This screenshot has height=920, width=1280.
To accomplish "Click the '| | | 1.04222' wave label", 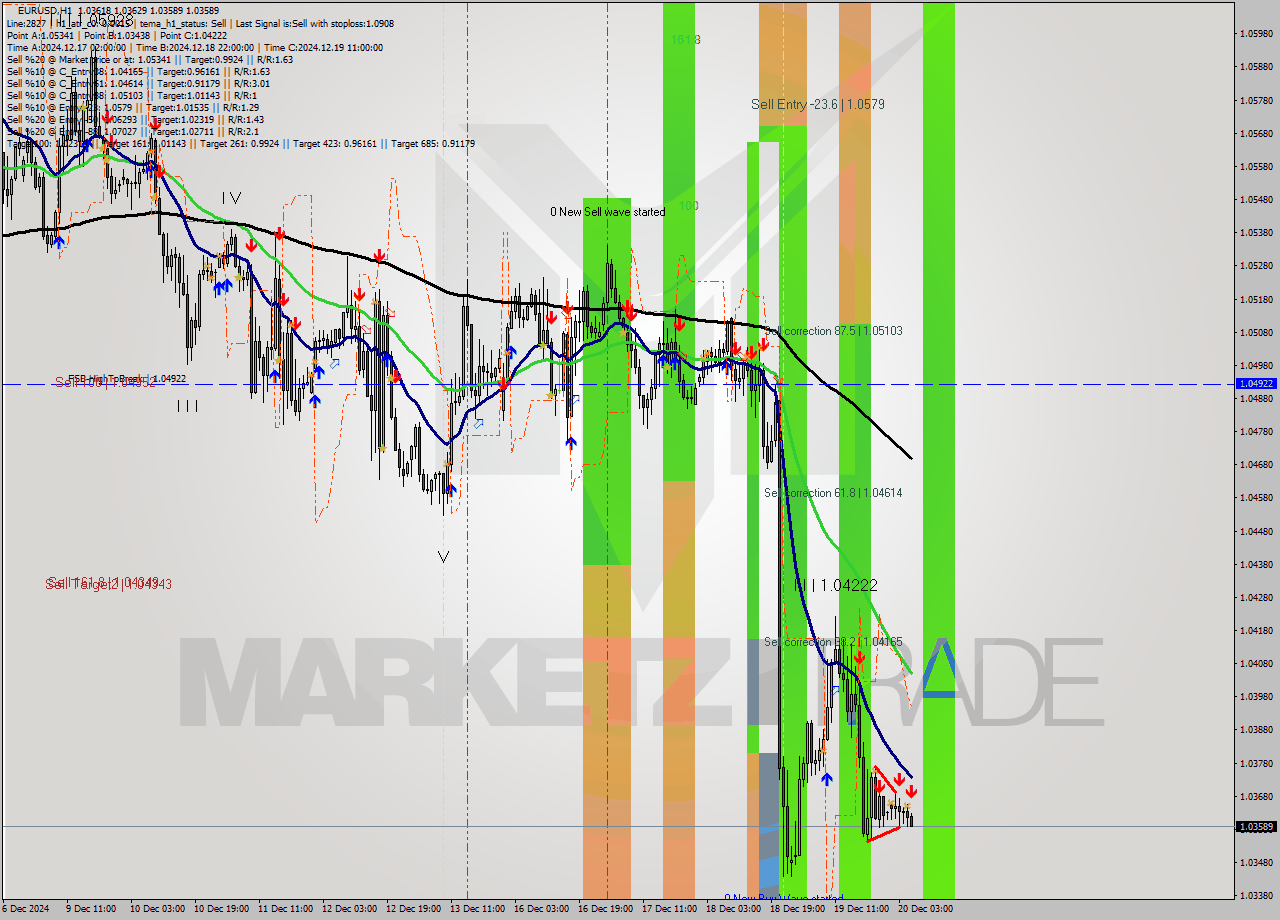I will (x=836, y=585).
